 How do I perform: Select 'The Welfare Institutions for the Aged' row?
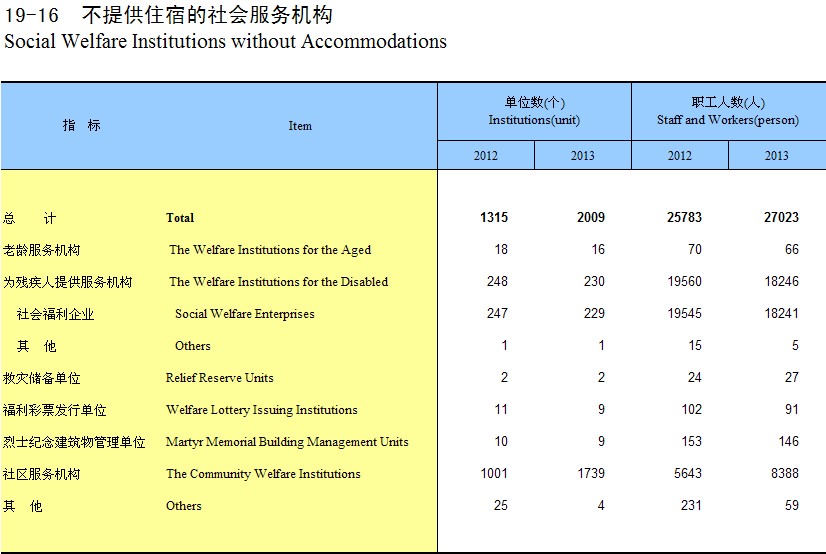[269, 250]
